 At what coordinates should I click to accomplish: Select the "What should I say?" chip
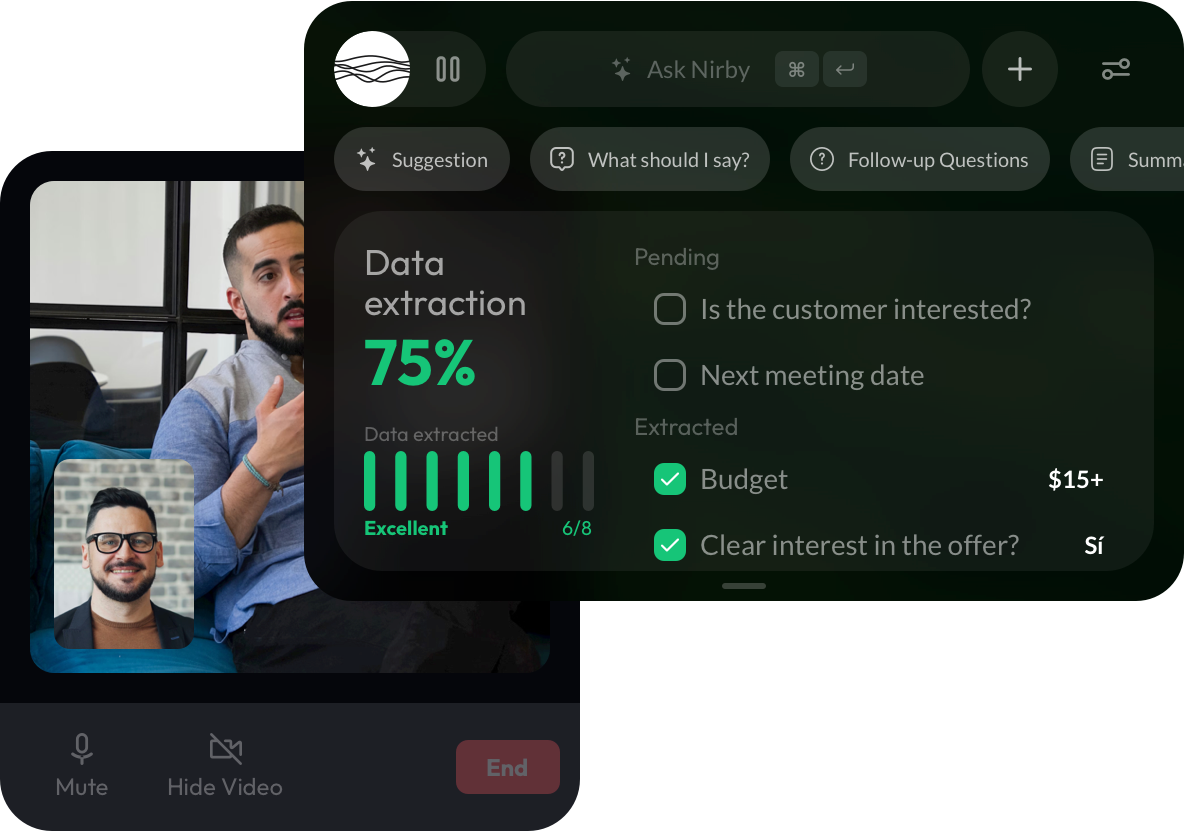pyautogui.click(x=650, y=159)
